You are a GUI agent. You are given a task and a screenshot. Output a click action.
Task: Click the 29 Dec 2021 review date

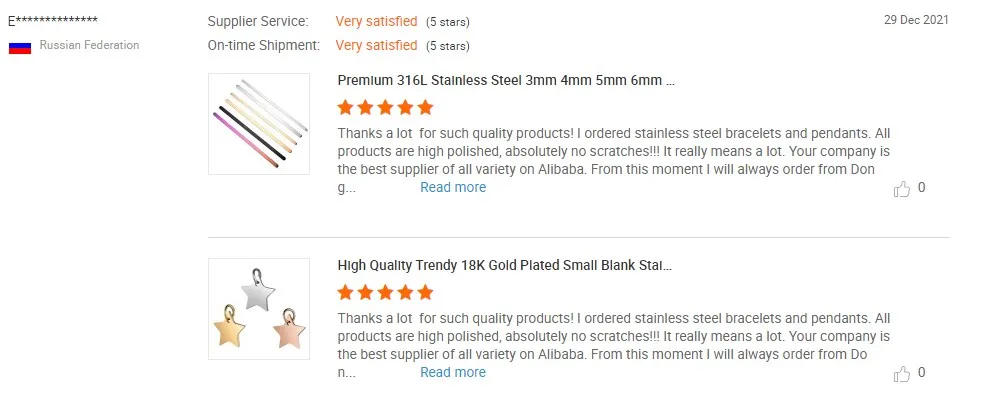(916, 20)
